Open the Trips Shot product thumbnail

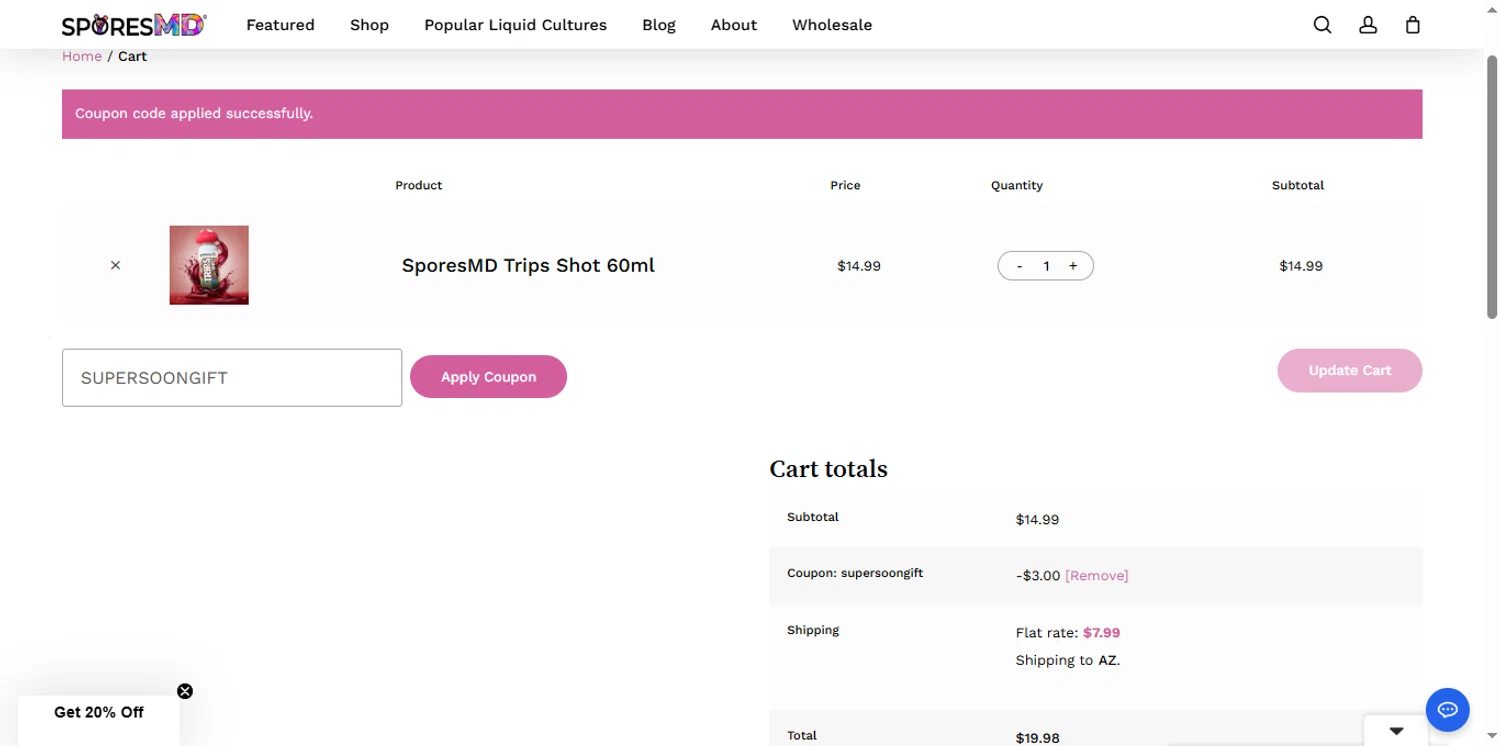pos(209,265)
